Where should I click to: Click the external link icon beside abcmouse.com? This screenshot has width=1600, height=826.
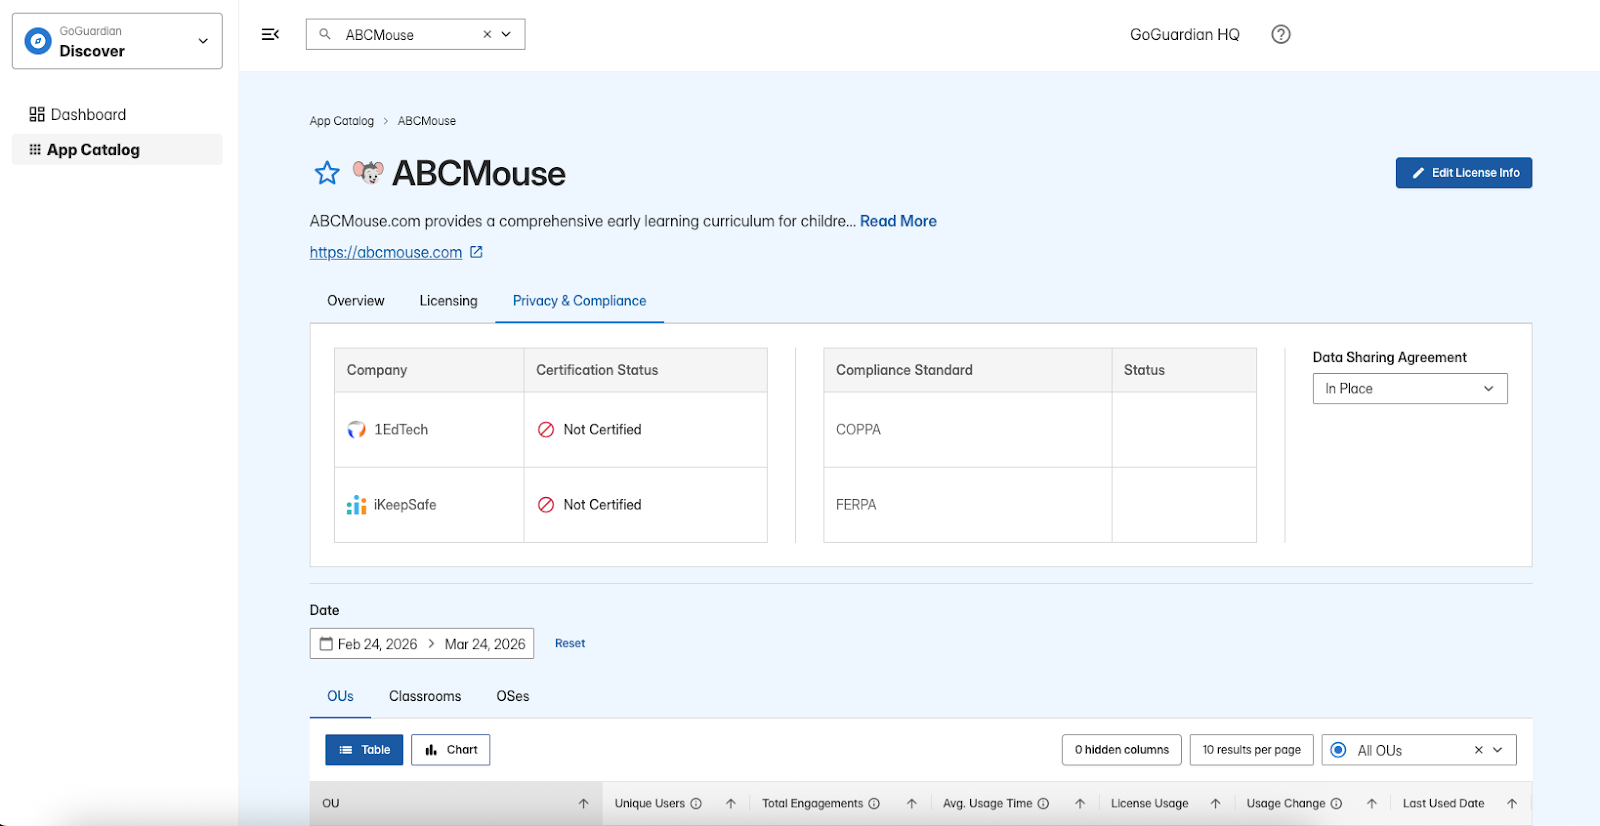click(x=476, y=252)
